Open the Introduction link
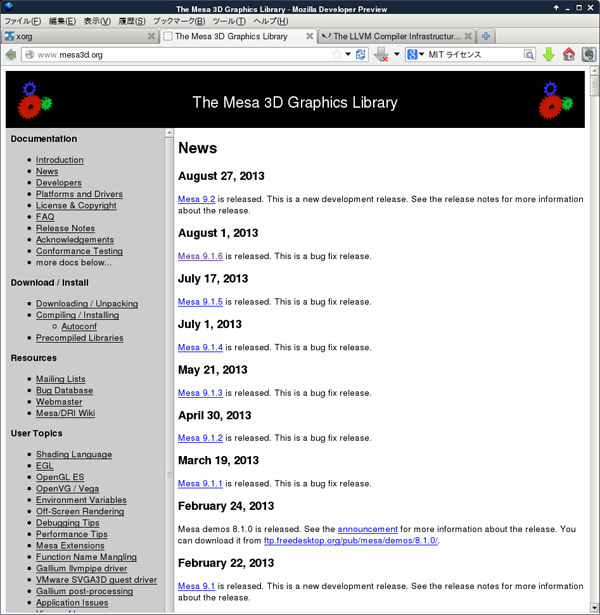The image size is (600, 615). click(60, 160)
